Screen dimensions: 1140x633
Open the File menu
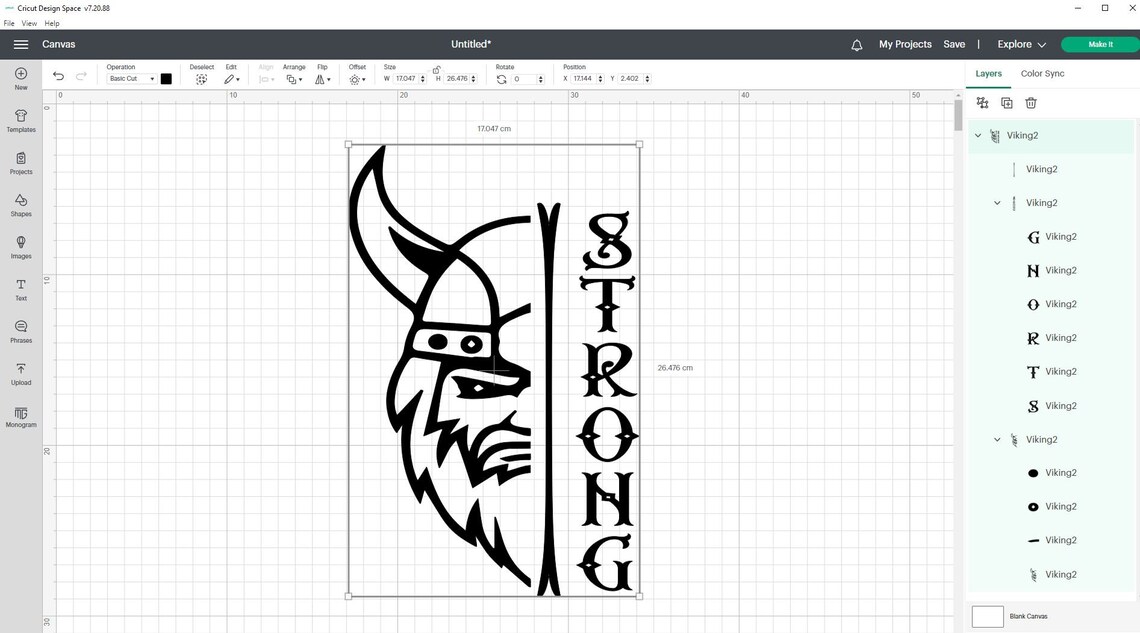(x=8, y=22)
